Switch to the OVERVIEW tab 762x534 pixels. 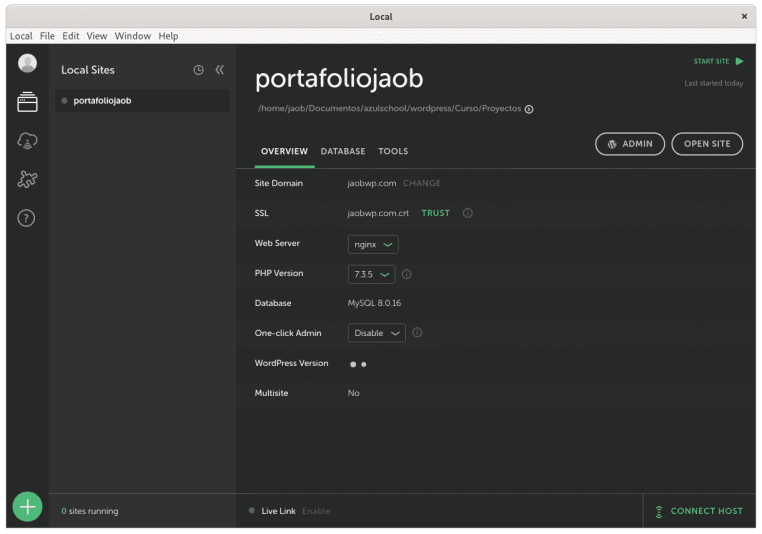284,151
